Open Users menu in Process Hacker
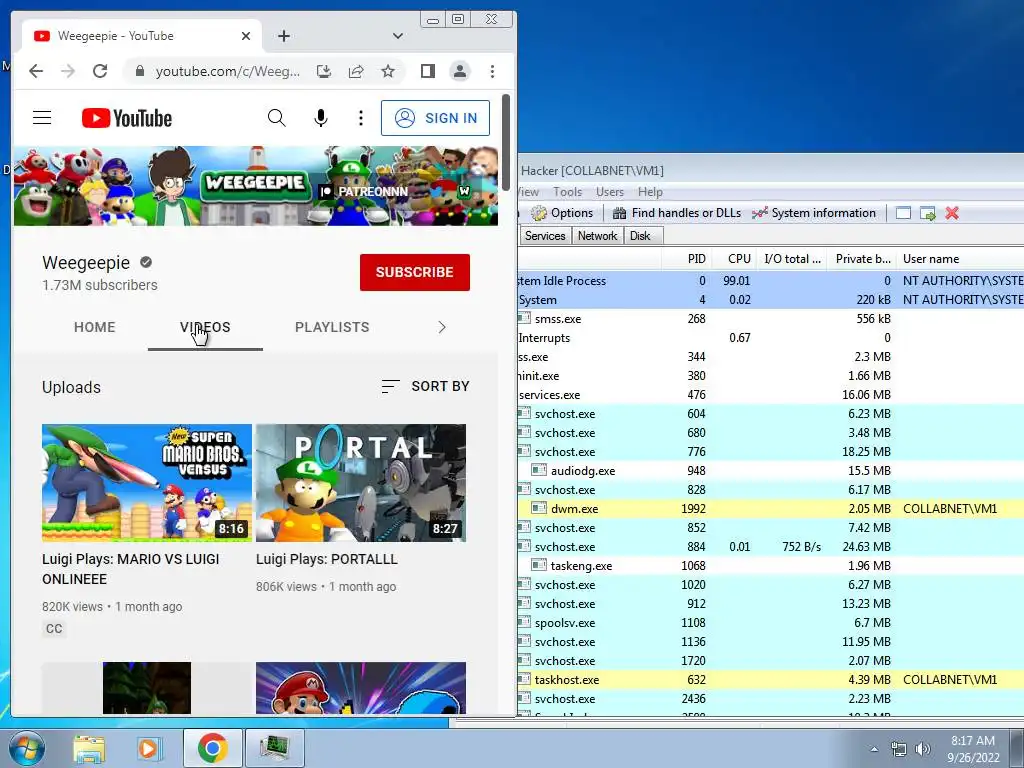Screen dimensions: 1024x768 click(609, 192)
